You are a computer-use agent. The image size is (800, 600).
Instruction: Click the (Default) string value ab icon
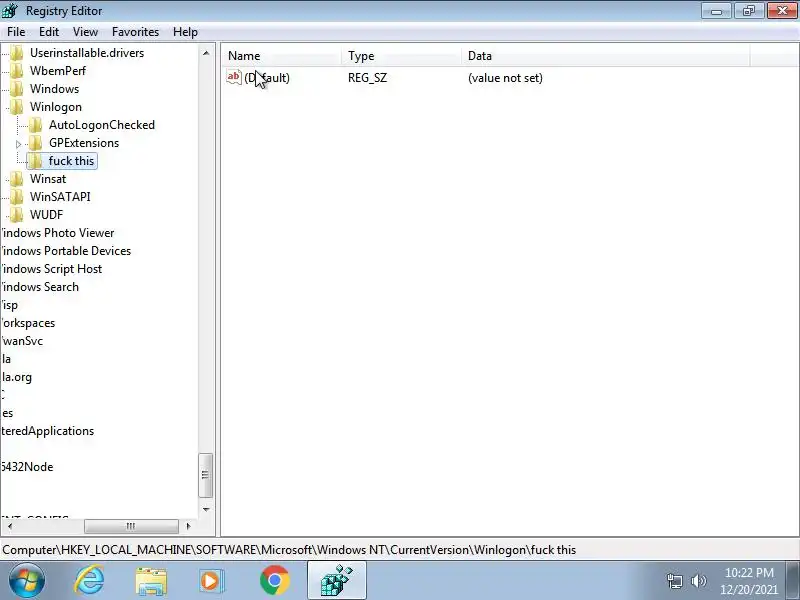tap(234, 78)
